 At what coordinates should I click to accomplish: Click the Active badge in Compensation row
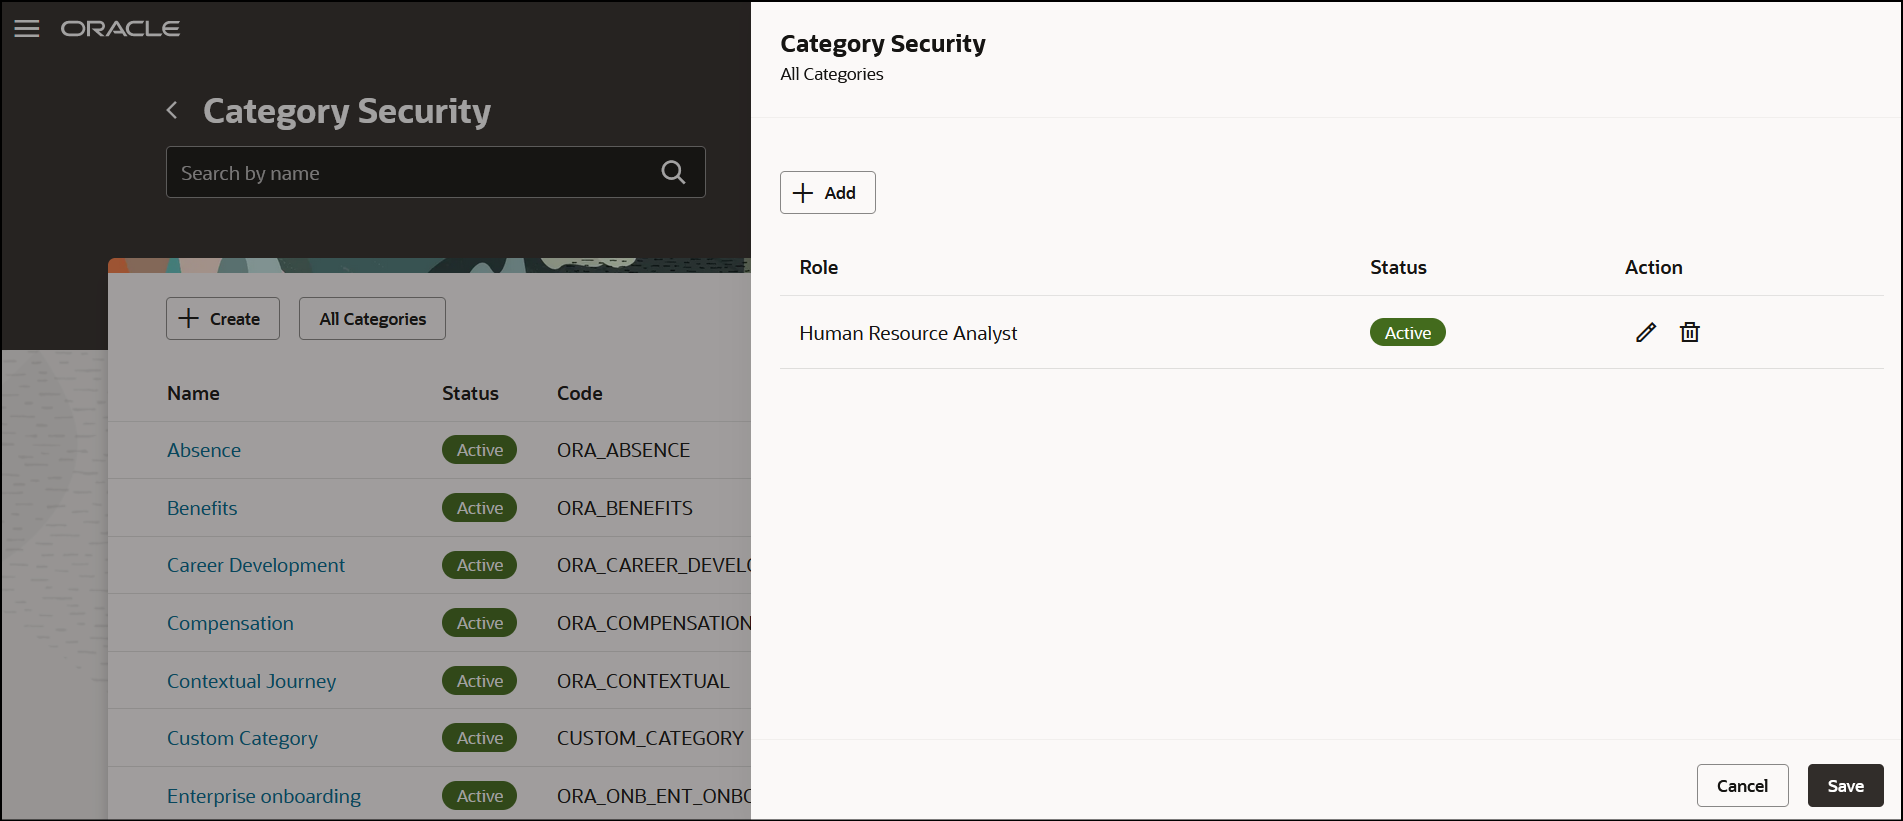tap(480, 623)
